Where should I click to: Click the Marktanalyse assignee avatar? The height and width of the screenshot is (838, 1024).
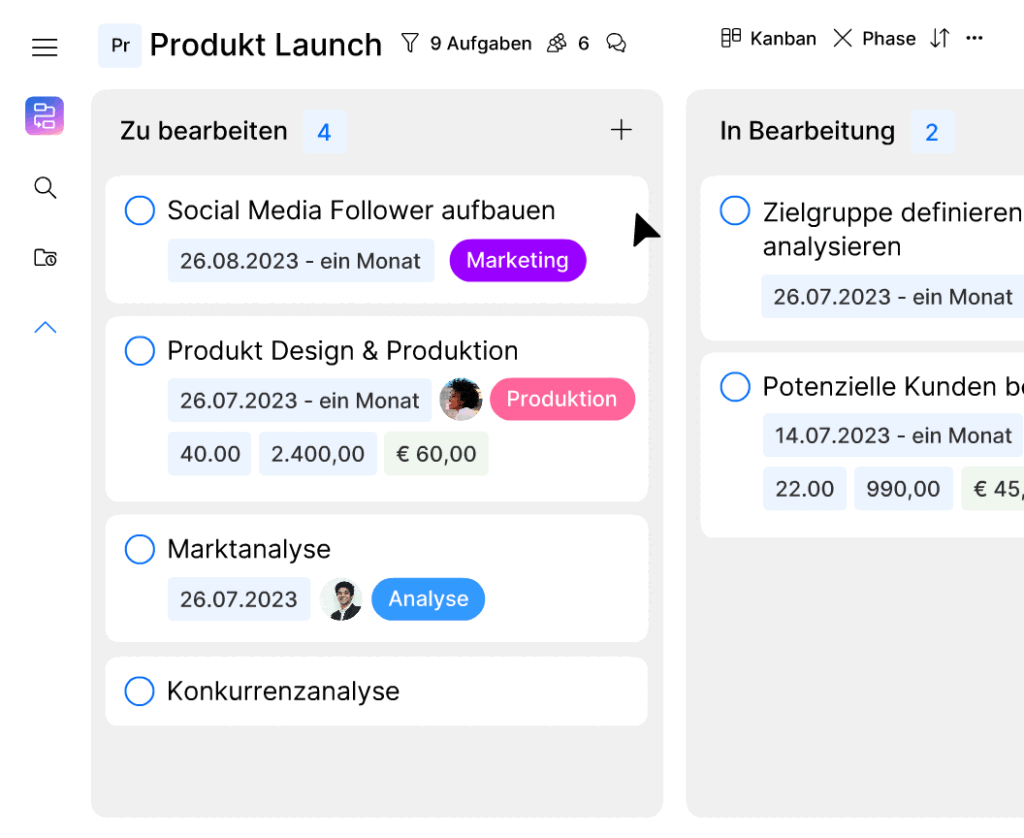(341, 599)
